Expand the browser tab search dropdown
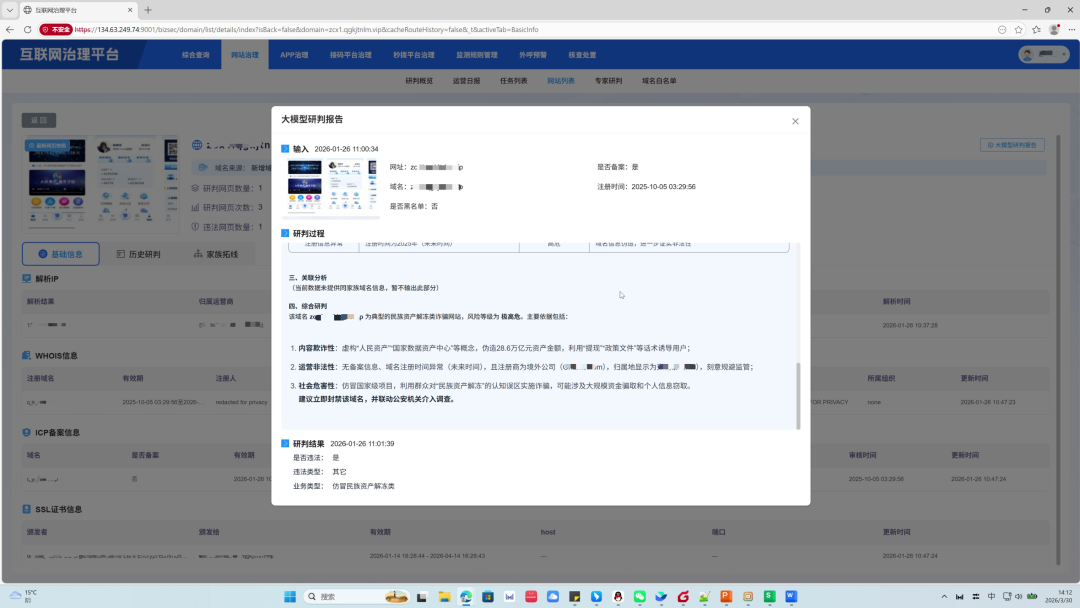Screen dimensions: 1080x608 coord(10,10)
